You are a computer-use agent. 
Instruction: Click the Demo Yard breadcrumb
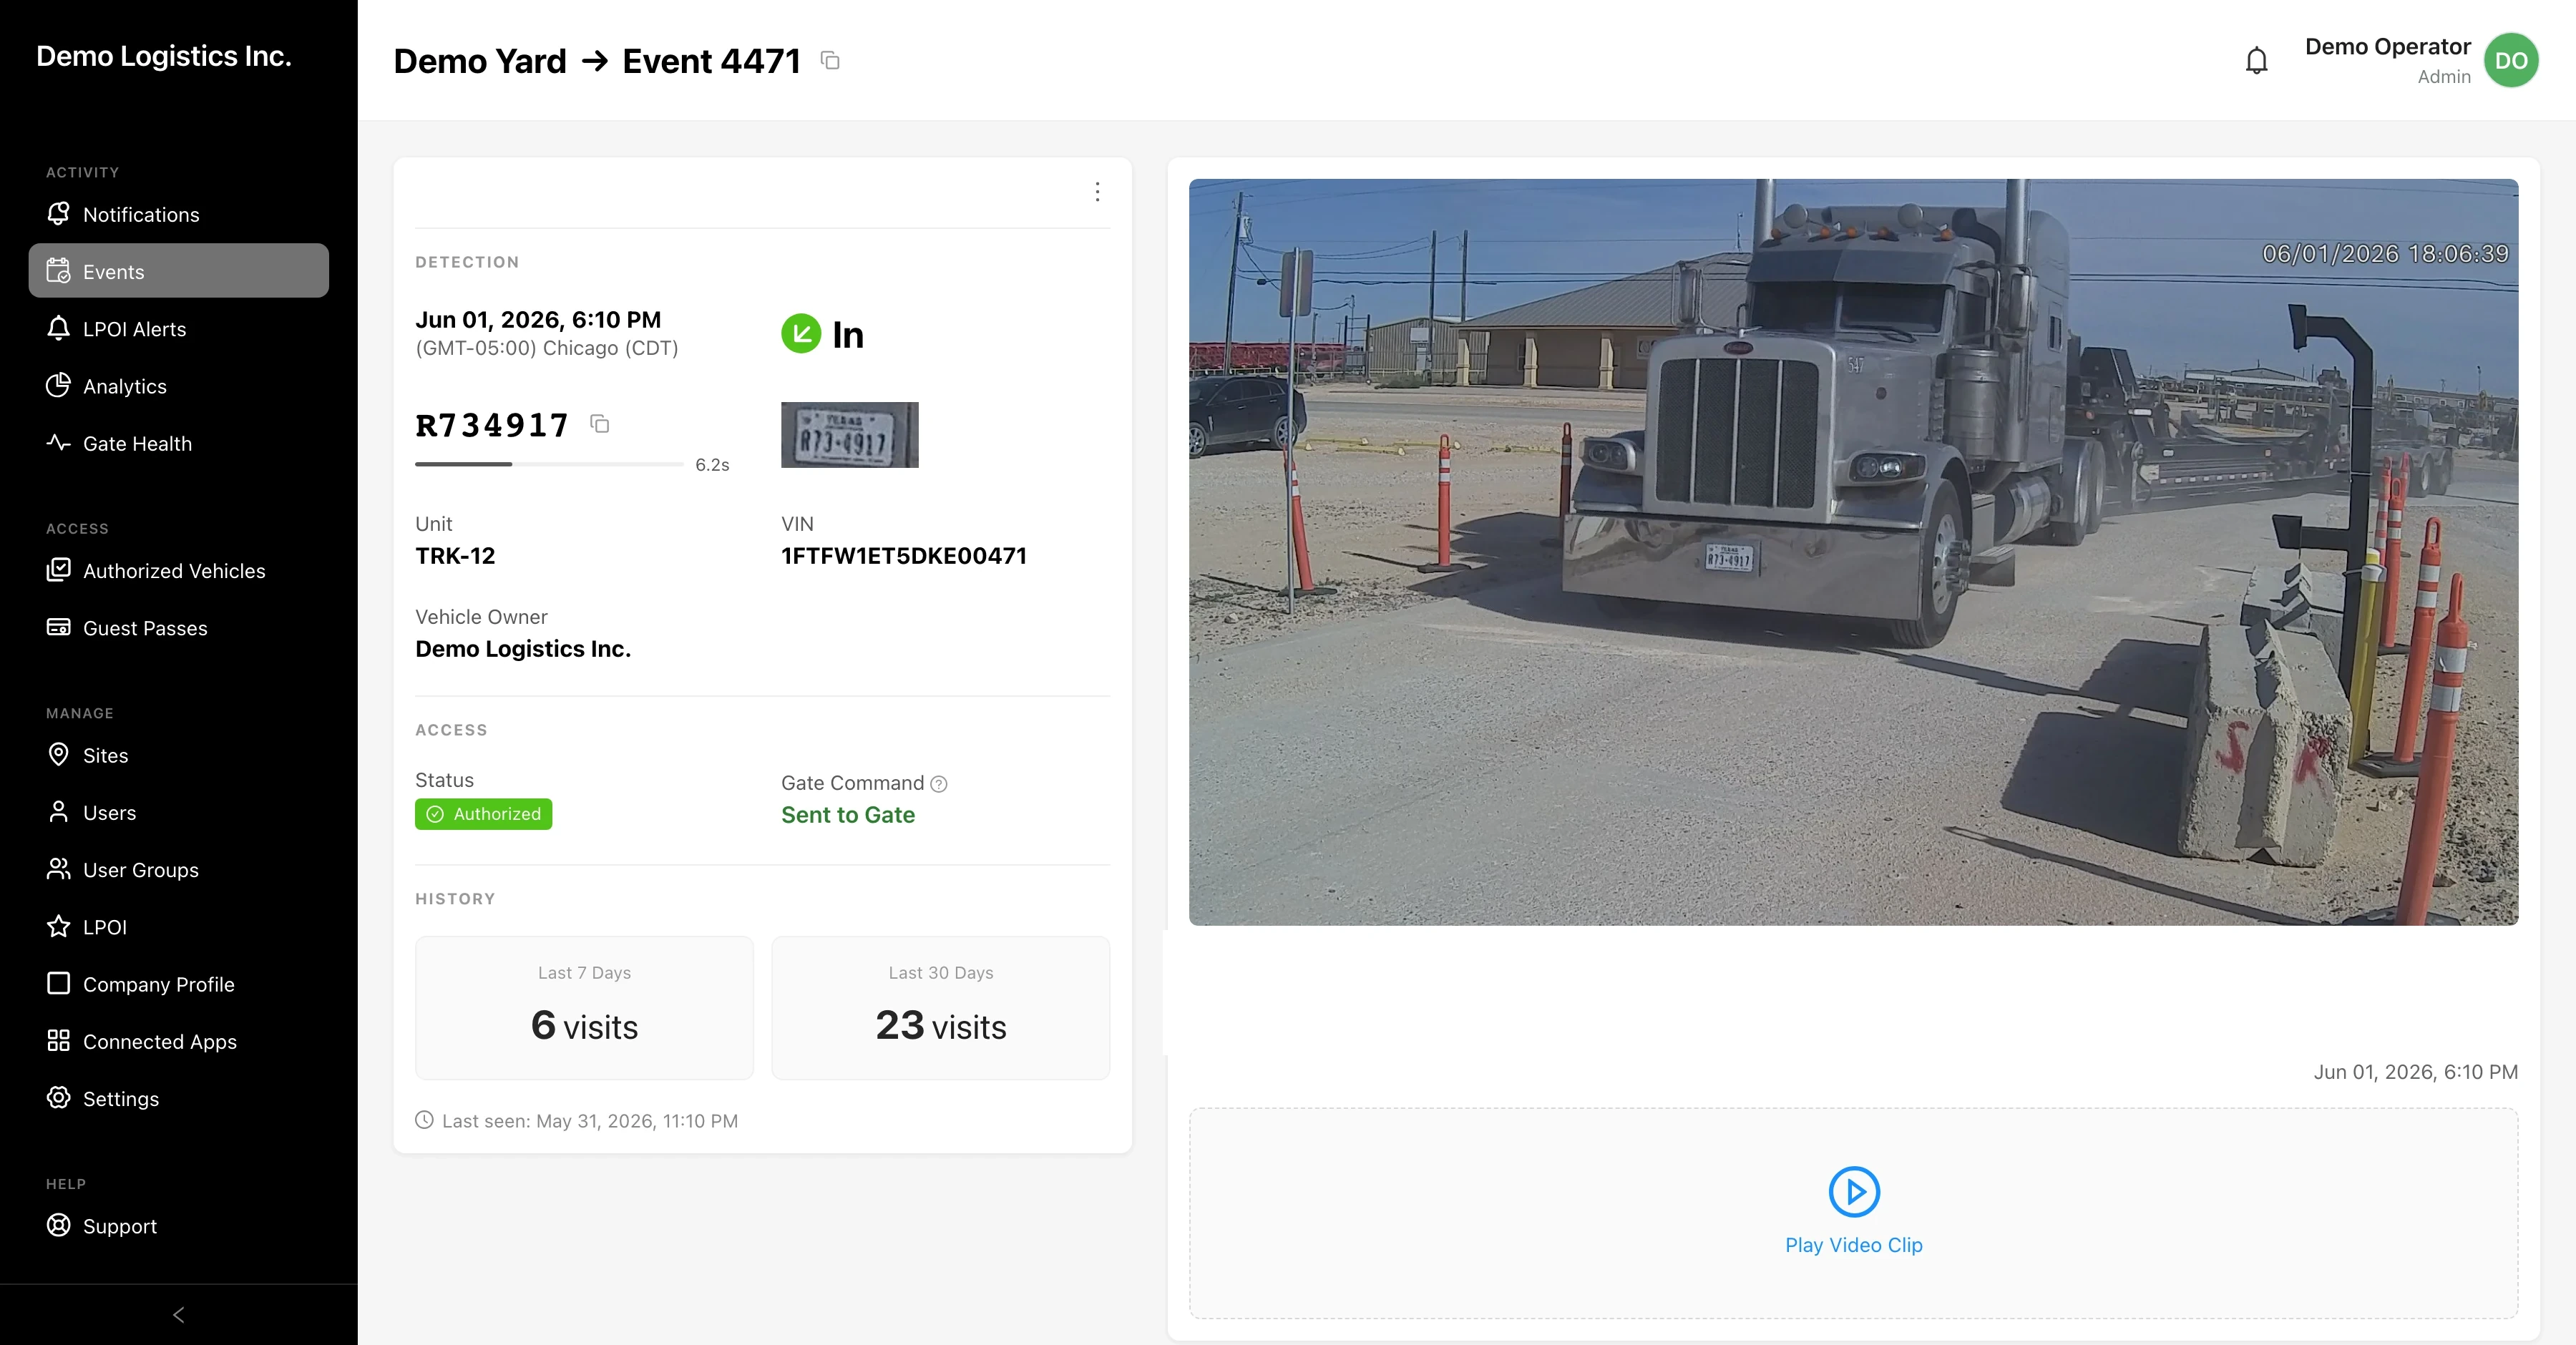480,61
